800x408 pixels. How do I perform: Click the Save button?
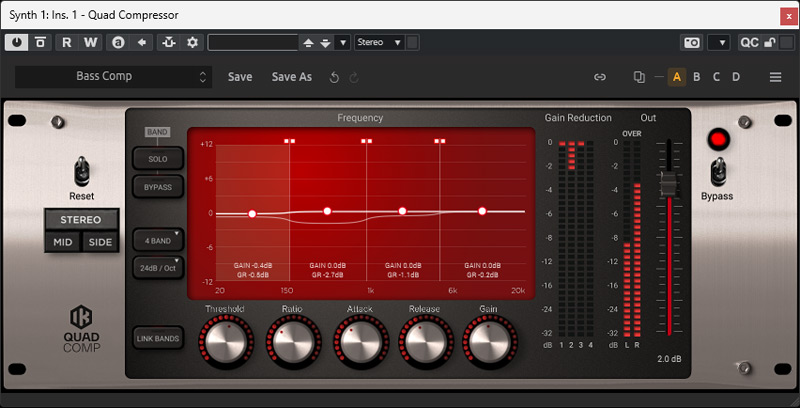point(240,77)
